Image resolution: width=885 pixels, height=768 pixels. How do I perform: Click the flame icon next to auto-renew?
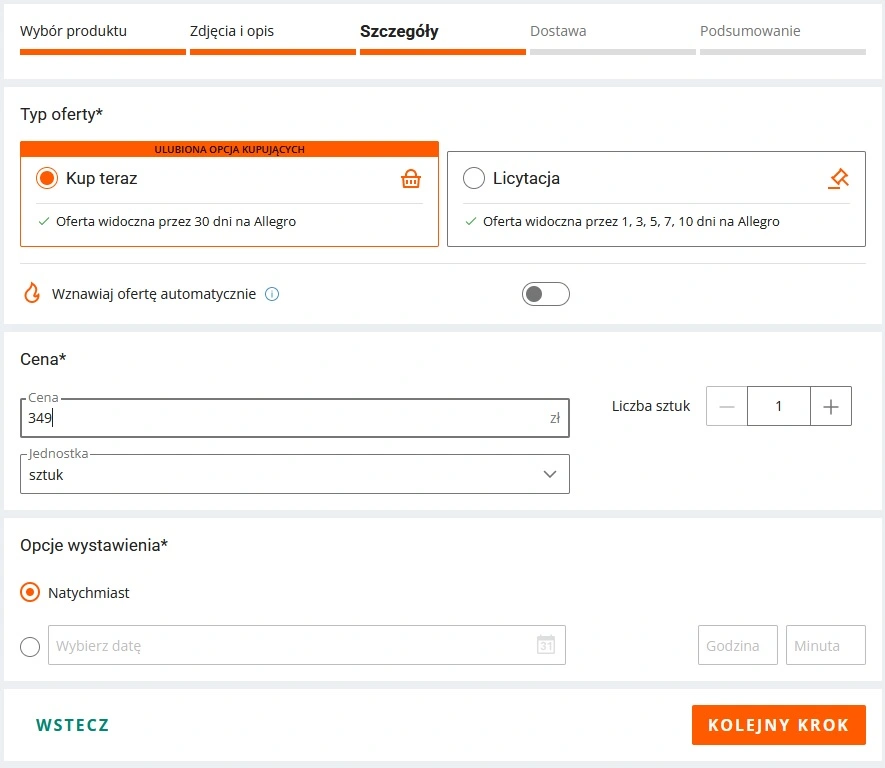32,294
